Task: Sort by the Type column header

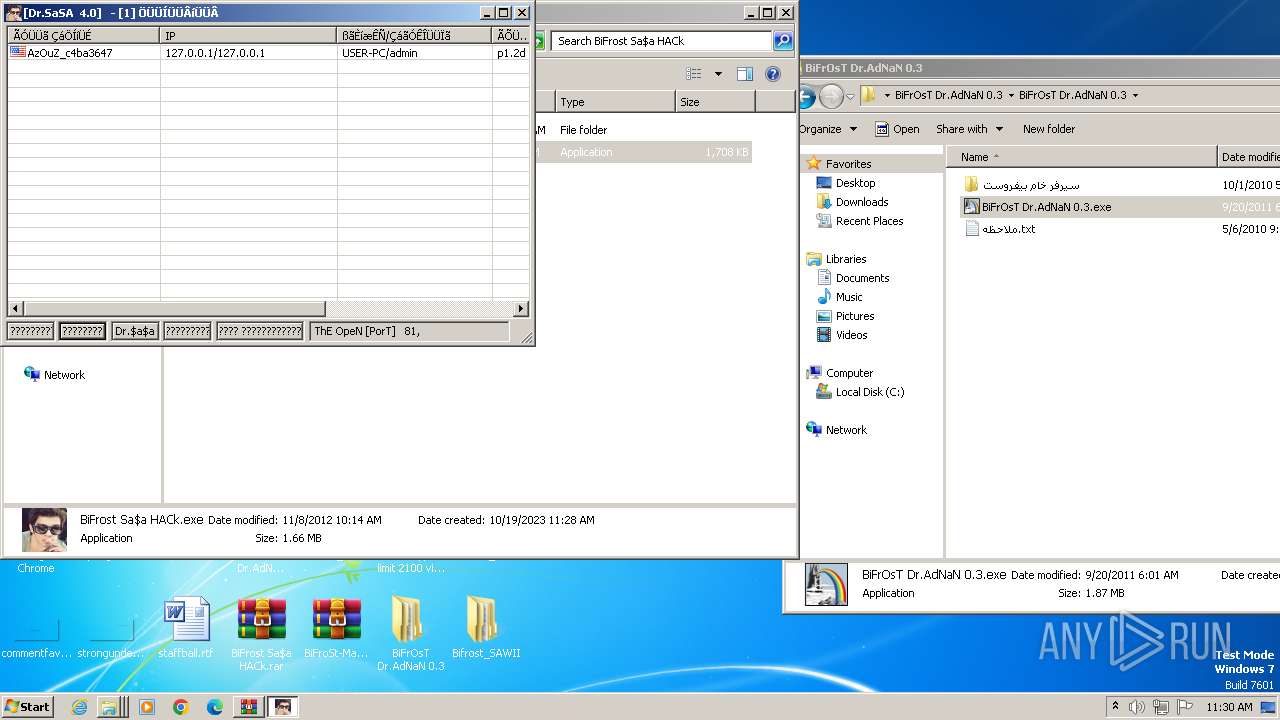Action: click(x=615, y=102)
